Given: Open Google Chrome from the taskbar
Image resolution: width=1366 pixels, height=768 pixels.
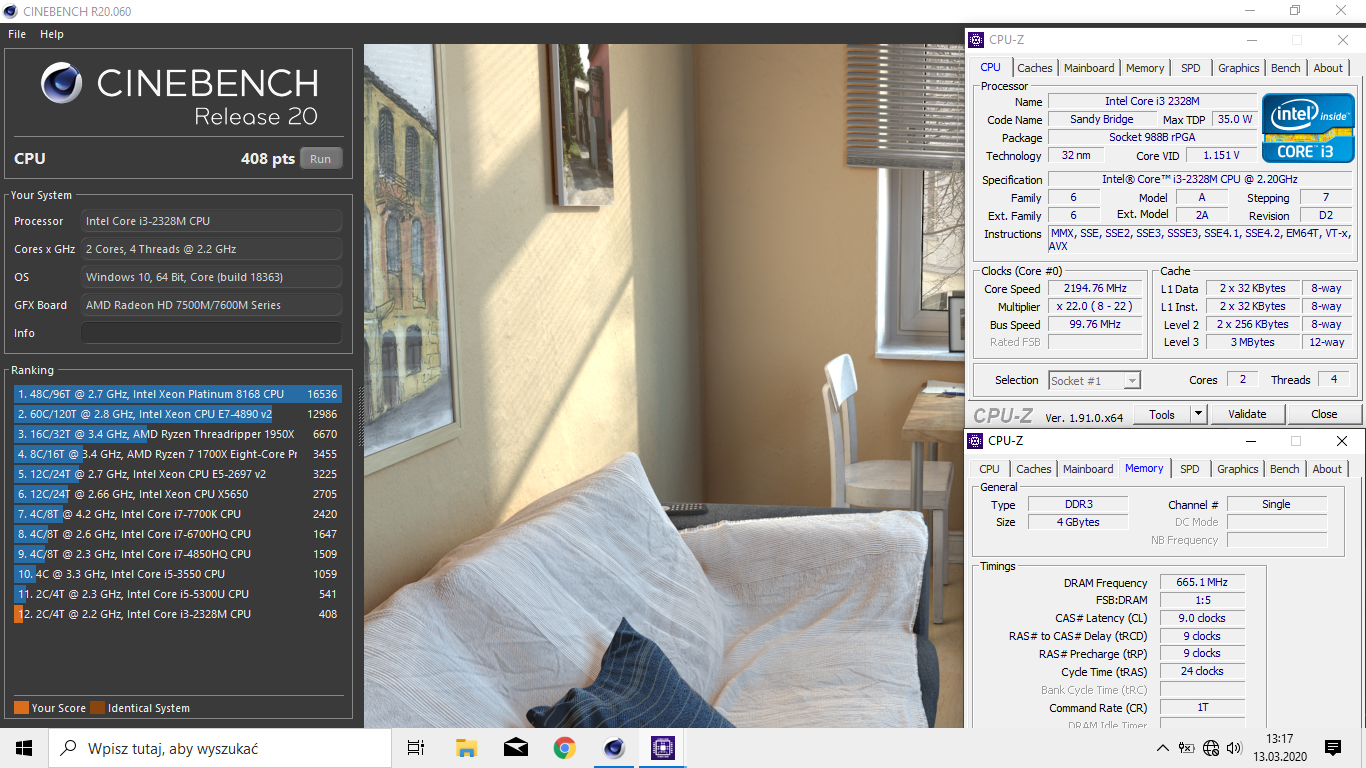Looking at the screenshot, I should tap(565, 748).
